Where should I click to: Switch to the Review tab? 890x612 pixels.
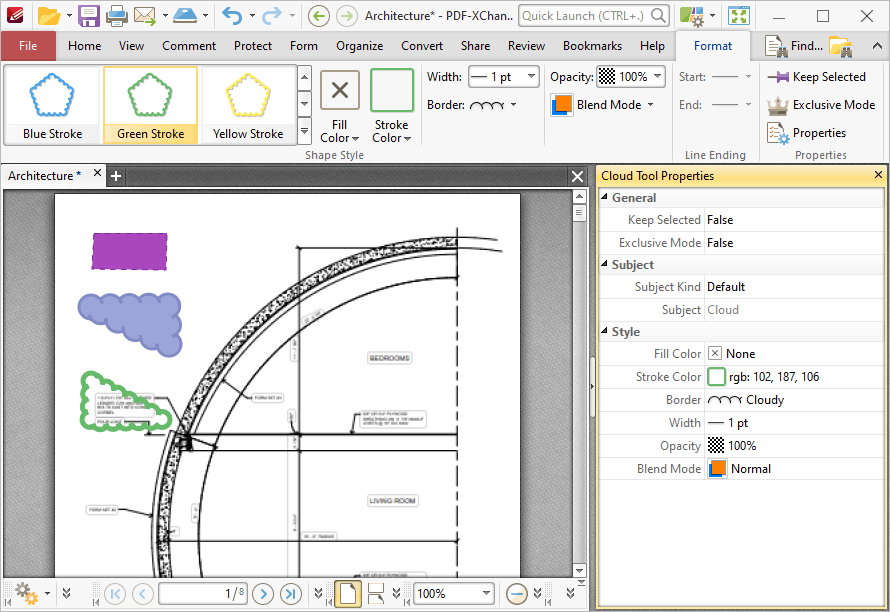point(526,46)
